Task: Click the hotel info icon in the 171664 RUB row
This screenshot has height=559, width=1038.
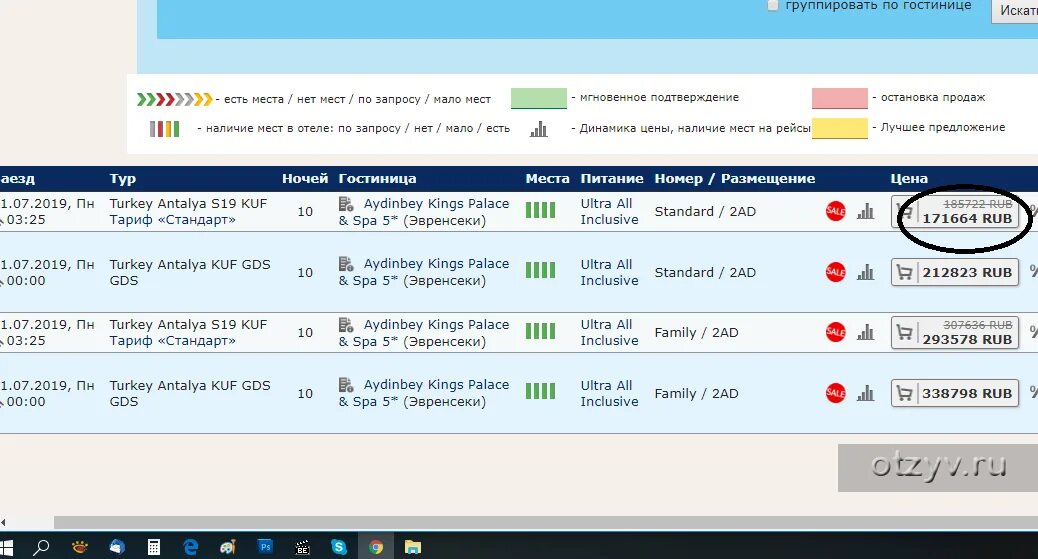Action: click(x=346, y=203)
